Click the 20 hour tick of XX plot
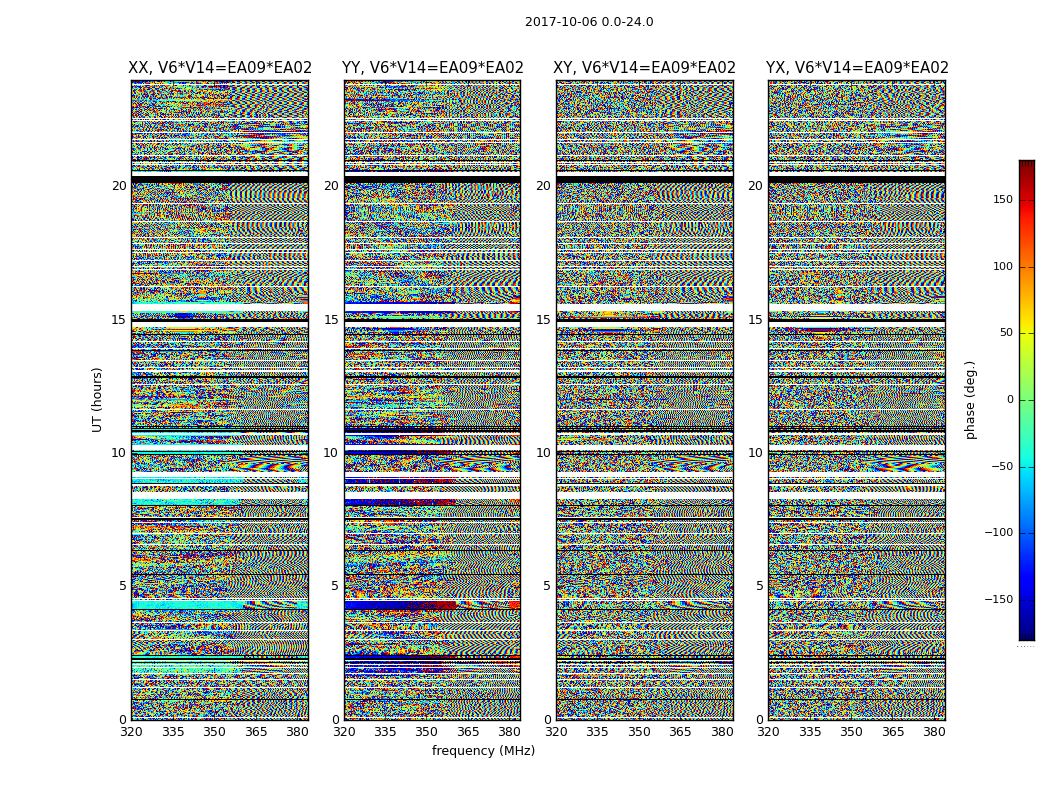 (119, 186)
